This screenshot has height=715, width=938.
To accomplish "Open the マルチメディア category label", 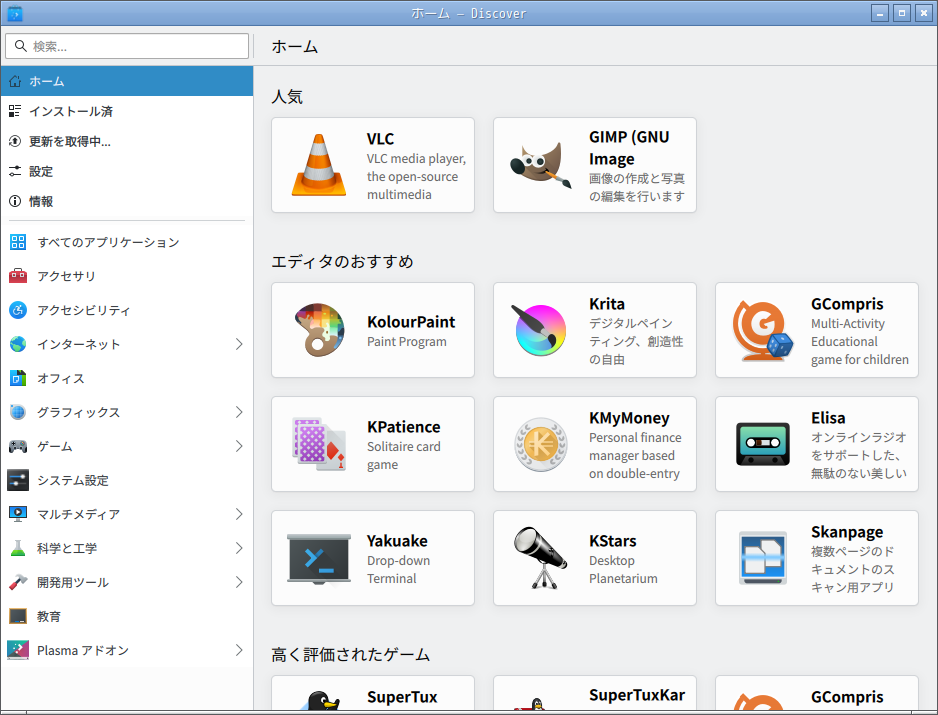I will click(78, 514).
